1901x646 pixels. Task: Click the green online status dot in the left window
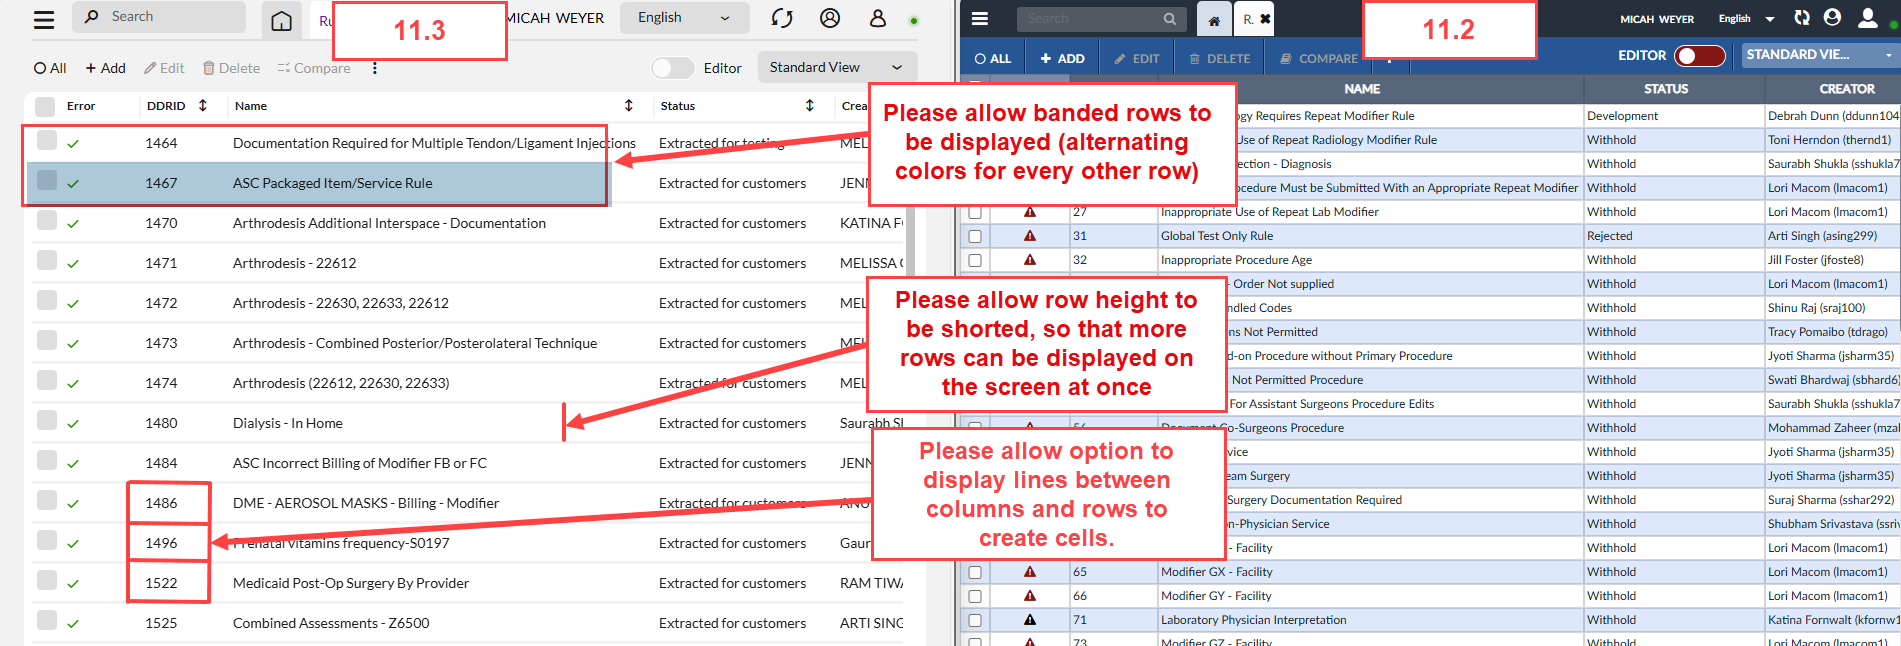914,20
